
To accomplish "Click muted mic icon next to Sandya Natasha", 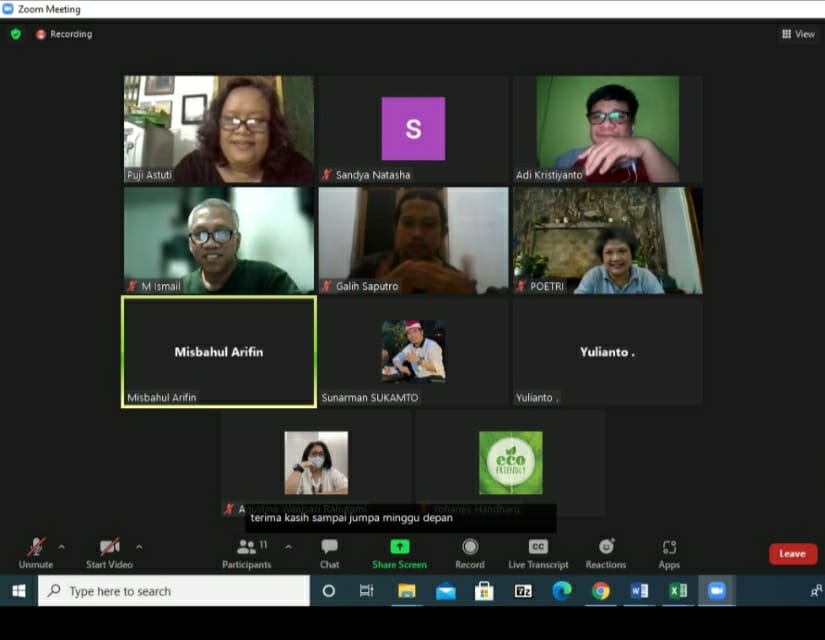I will click(327, 175).
